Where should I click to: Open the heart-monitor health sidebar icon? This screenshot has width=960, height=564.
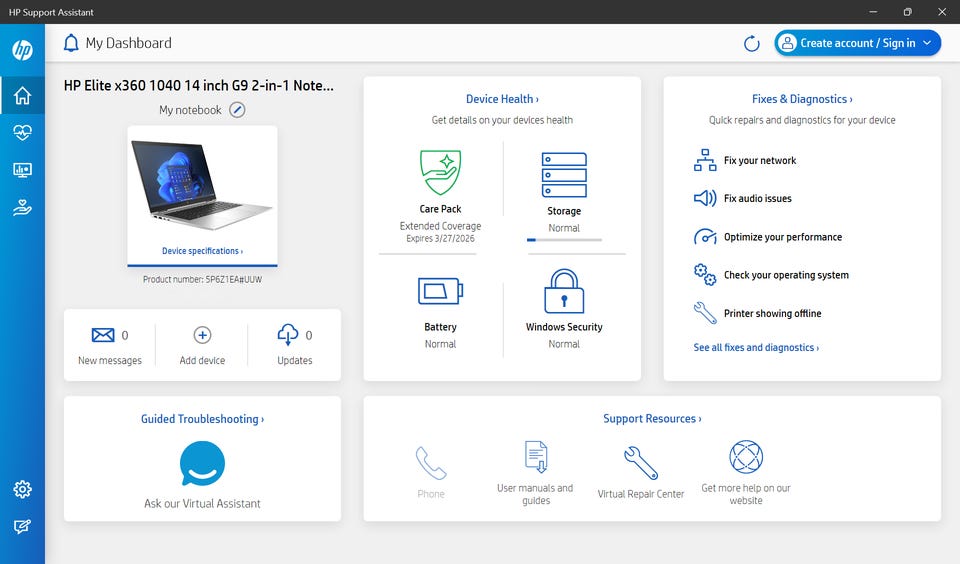click(x=23, y=132)
